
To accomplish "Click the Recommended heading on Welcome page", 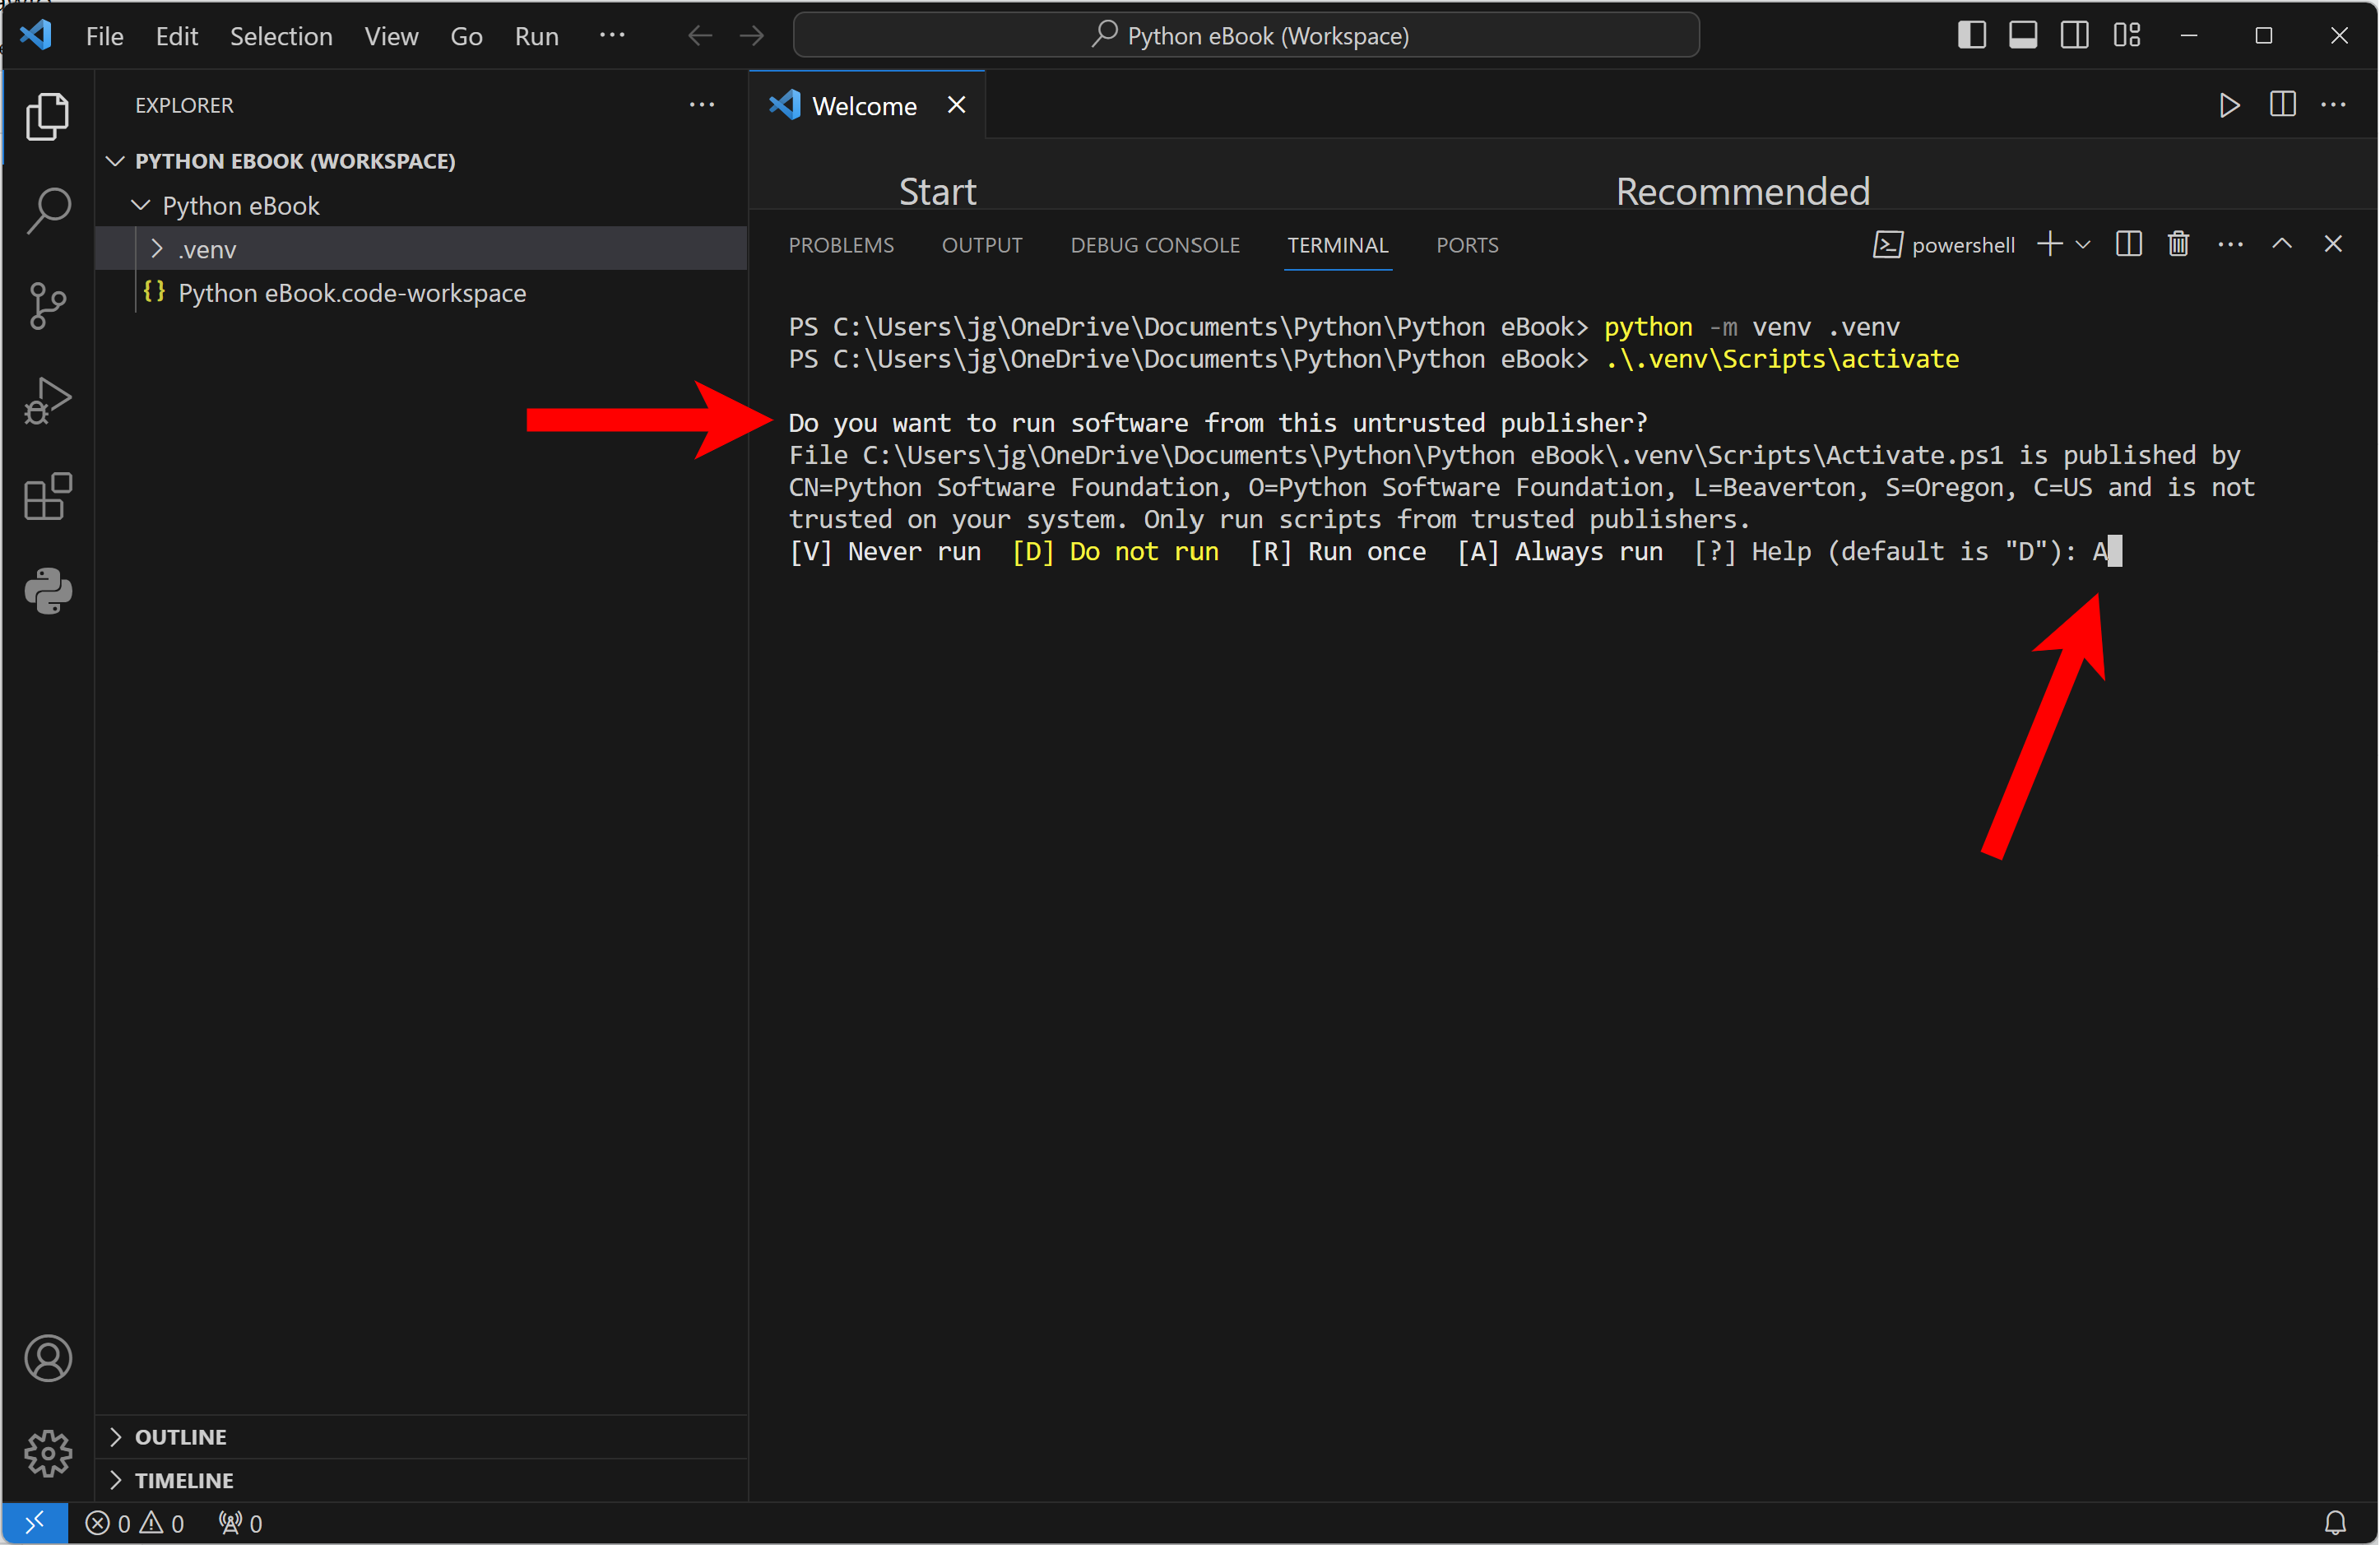I will pos(1743,191).
